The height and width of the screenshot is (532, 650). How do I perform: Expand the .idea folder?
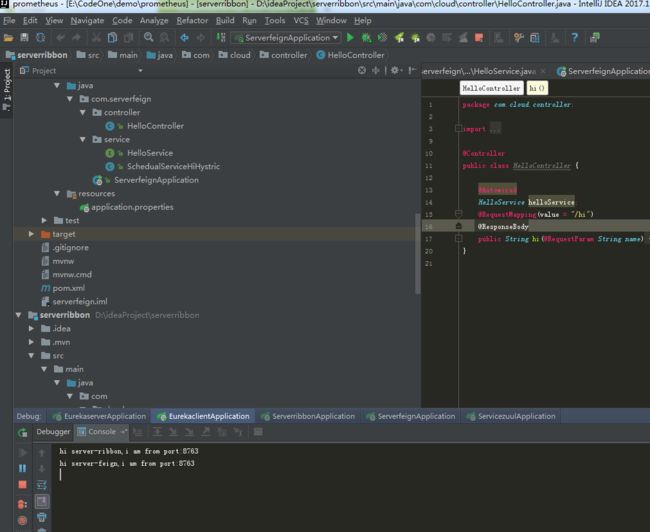click(x=31, y=329)
